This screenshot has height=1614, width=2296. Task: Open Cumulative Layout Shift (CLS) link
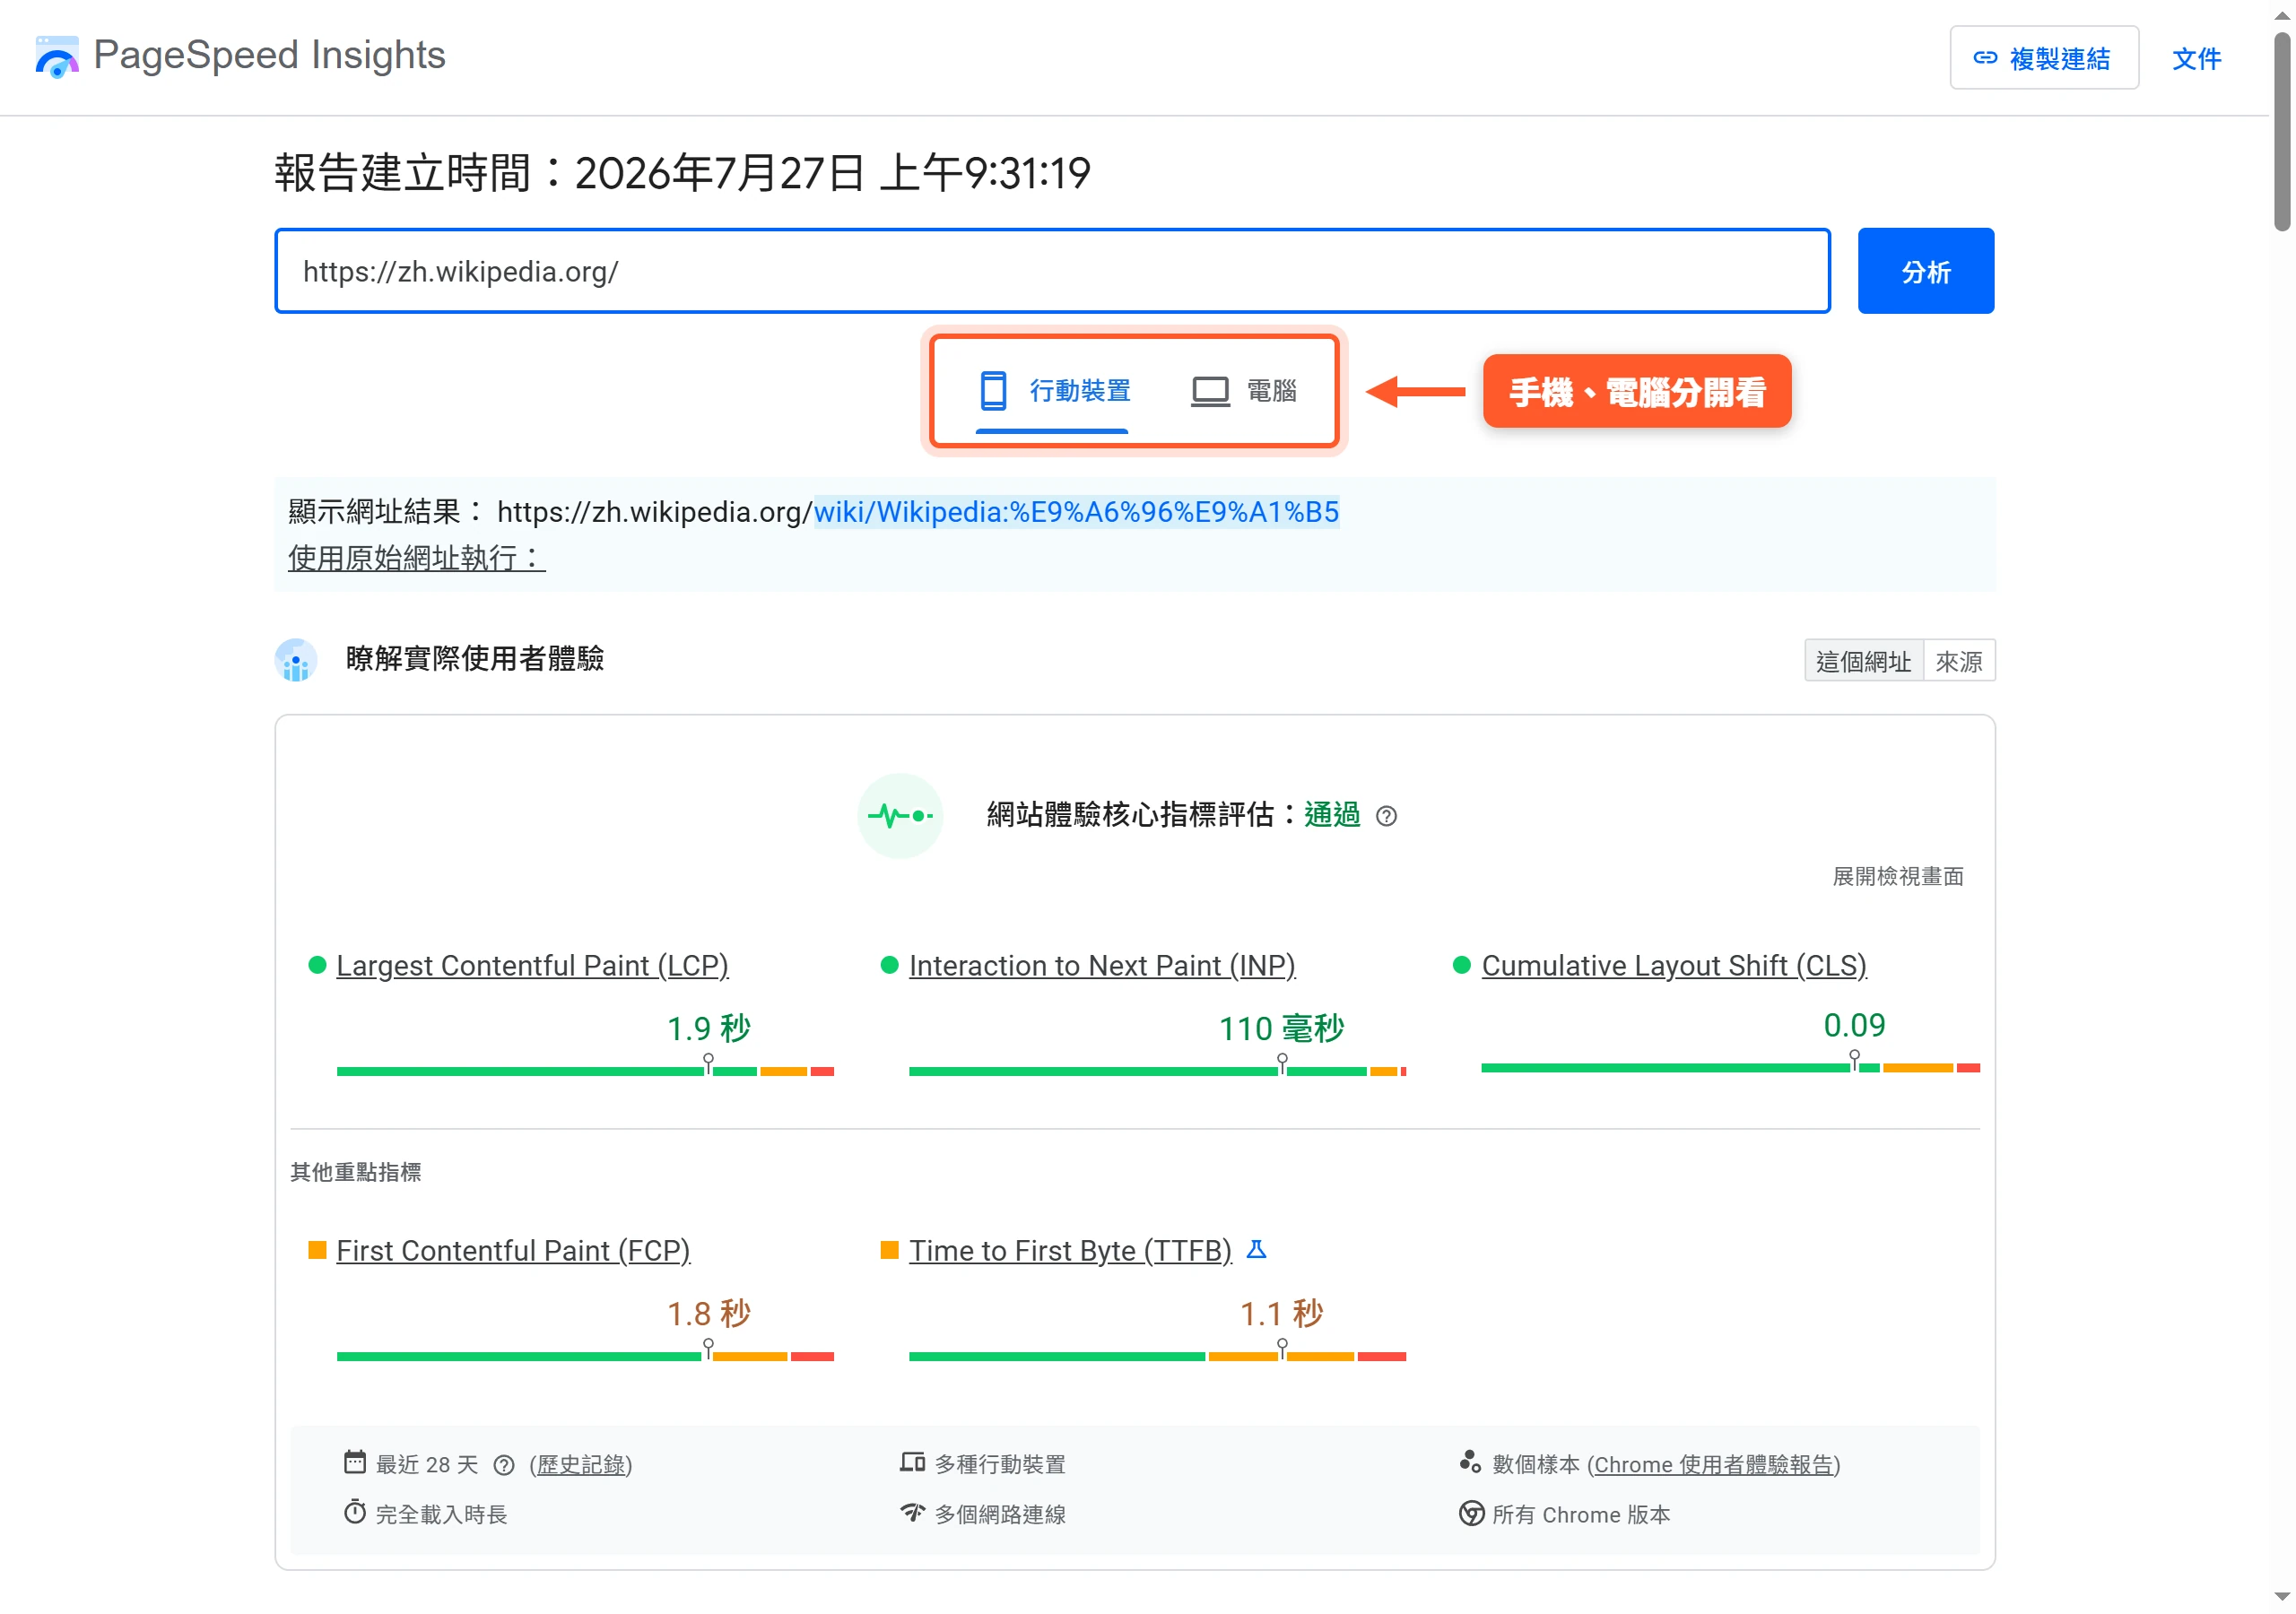click(1674, 966)
